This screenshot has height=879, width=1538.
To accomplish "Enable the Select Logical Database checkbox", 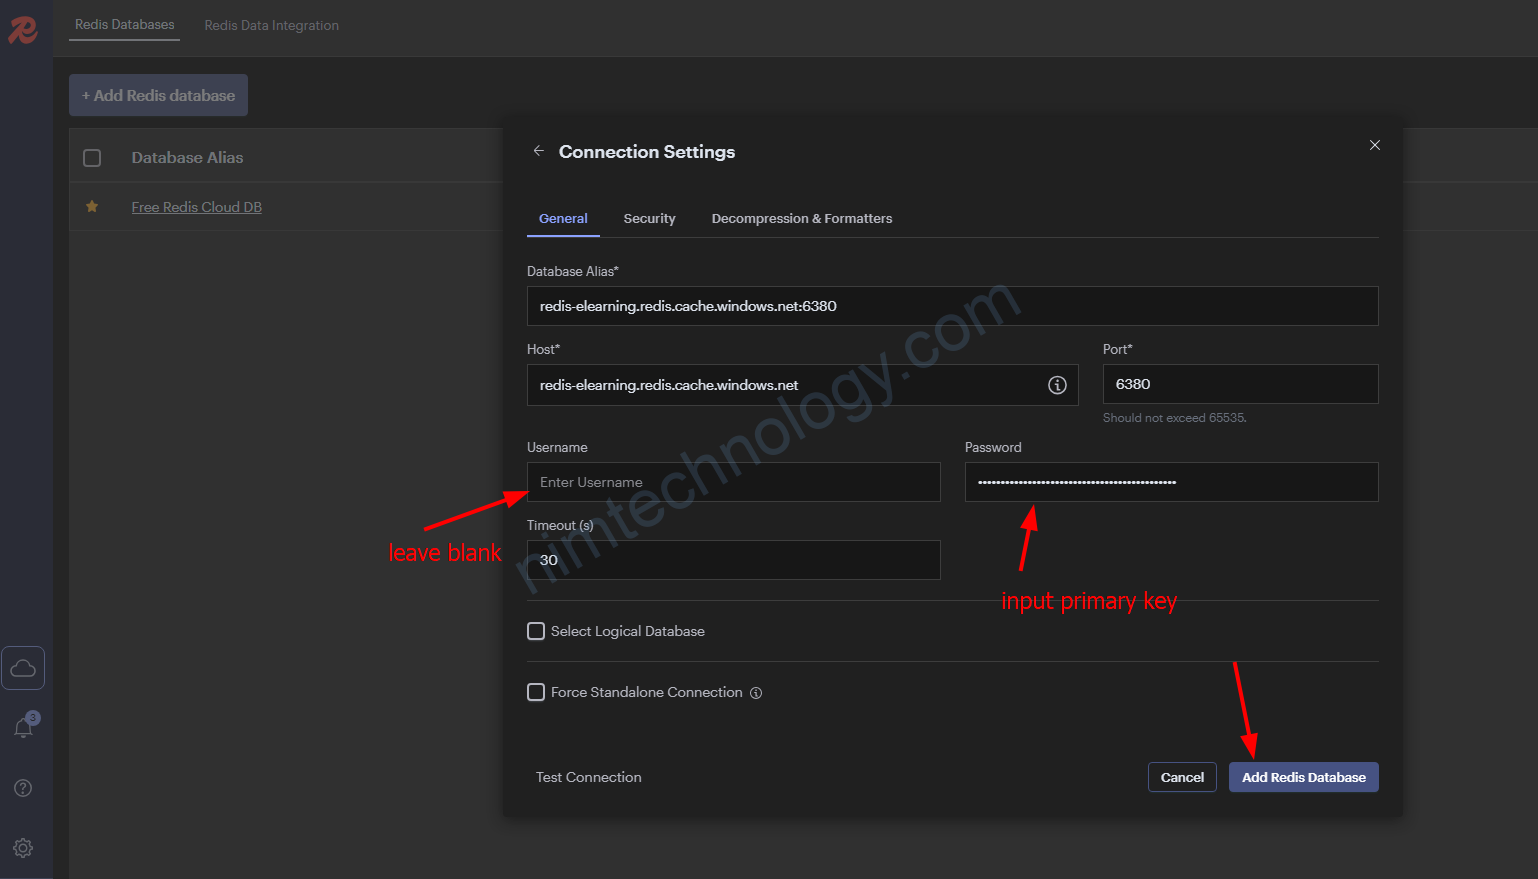I will coord(537,631).
